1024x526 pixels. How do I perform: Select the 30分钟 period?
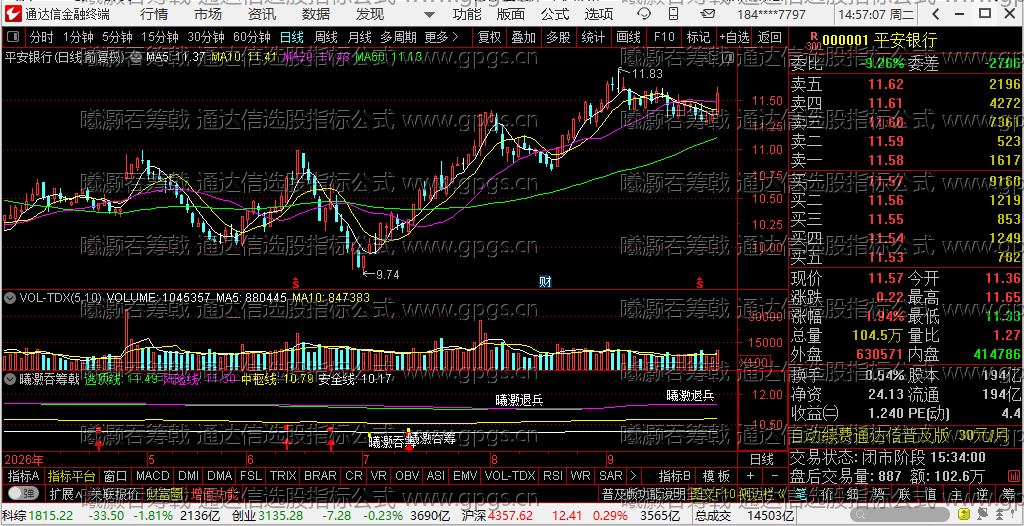tap(206, 37)
